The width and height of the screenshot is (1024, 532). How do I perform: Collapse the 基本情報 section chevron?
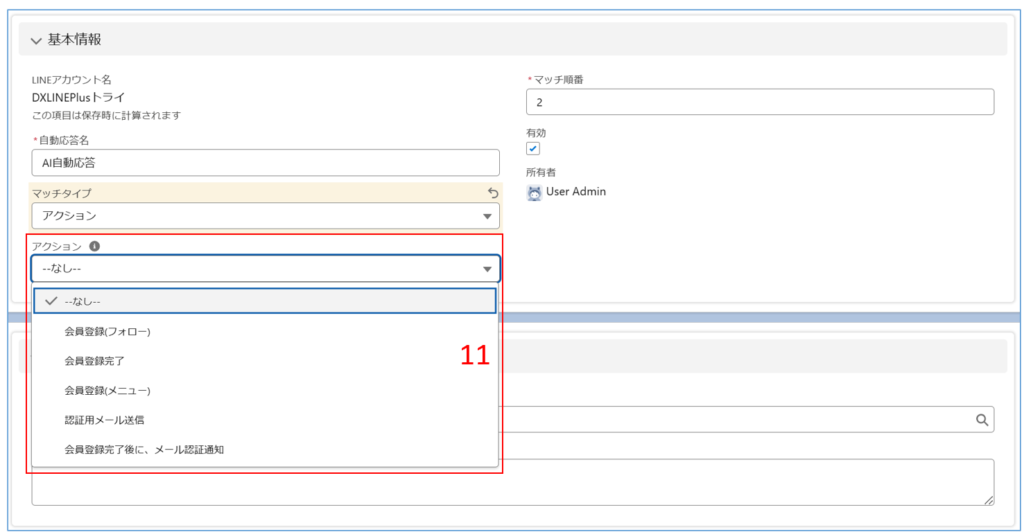tap(36, 40)
